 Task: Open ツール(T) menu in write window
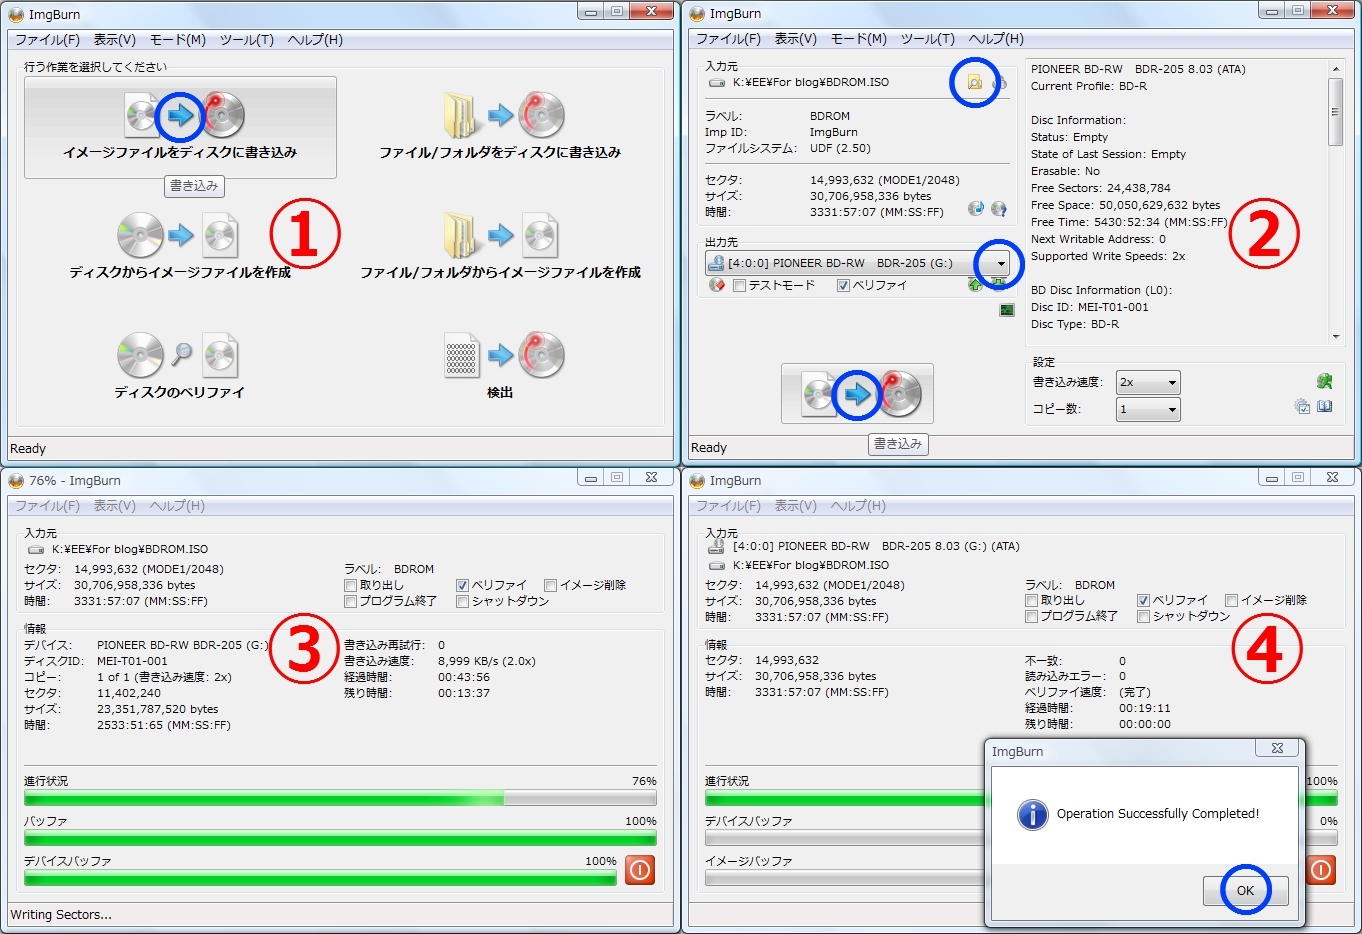(928, 39)
